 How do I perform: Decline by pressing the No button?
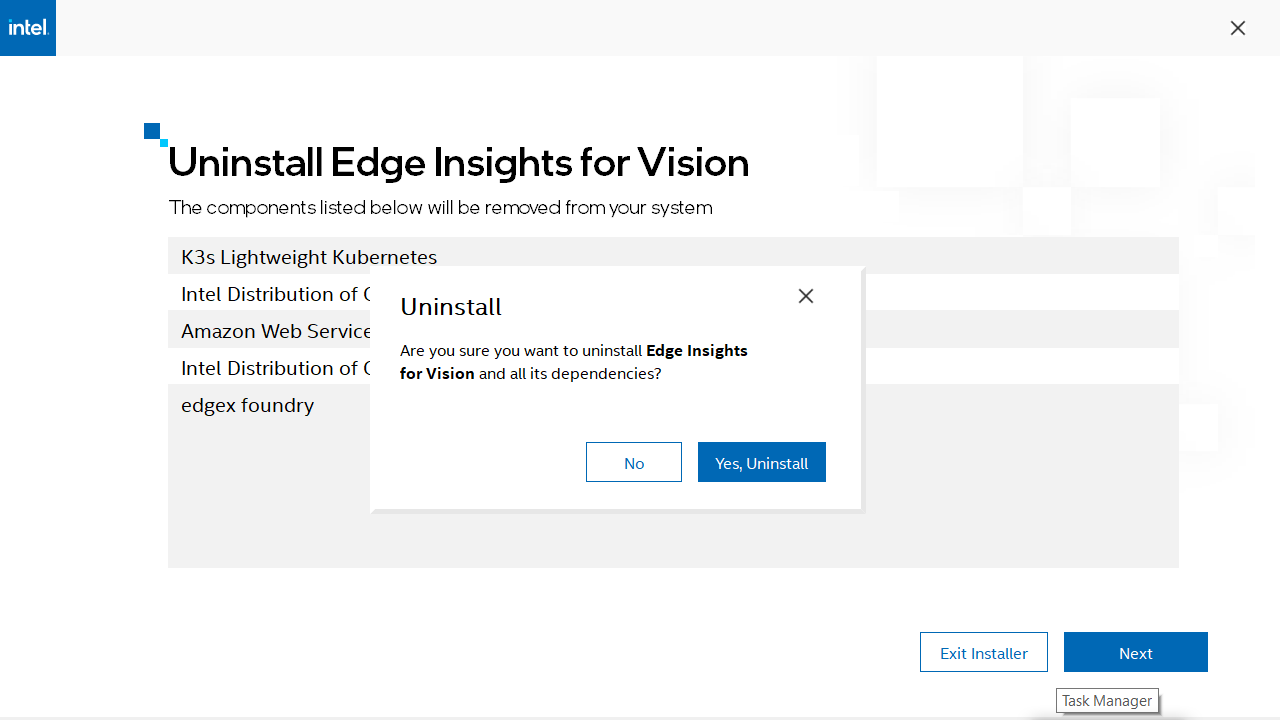(x=634, y=463)
